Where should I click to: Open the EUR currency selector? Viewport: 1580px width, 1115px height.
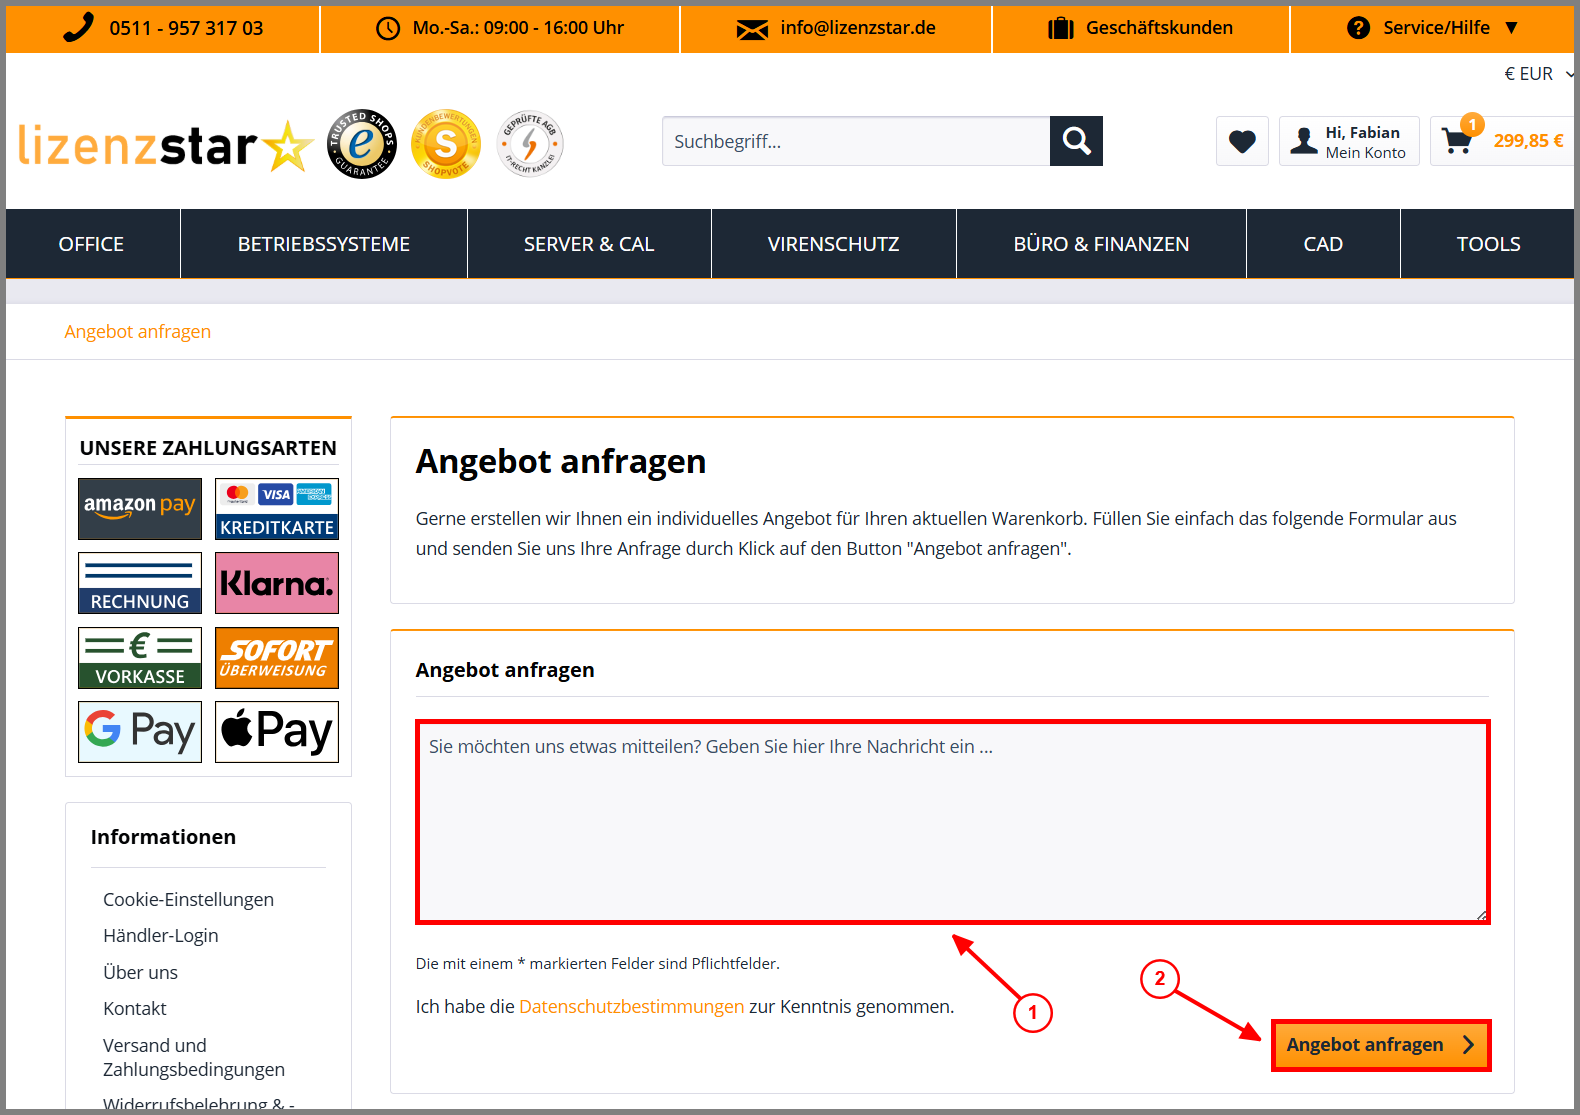(x=1538, y=74)
